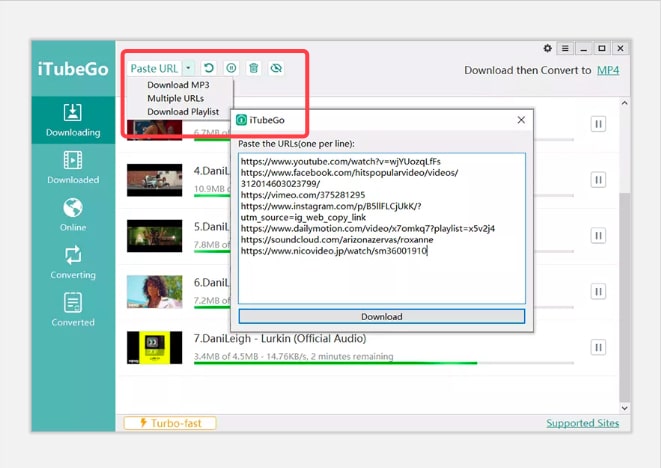Open the Online browser section
The height and width of the screenshot is (468, 661).
tap(73, 215)
